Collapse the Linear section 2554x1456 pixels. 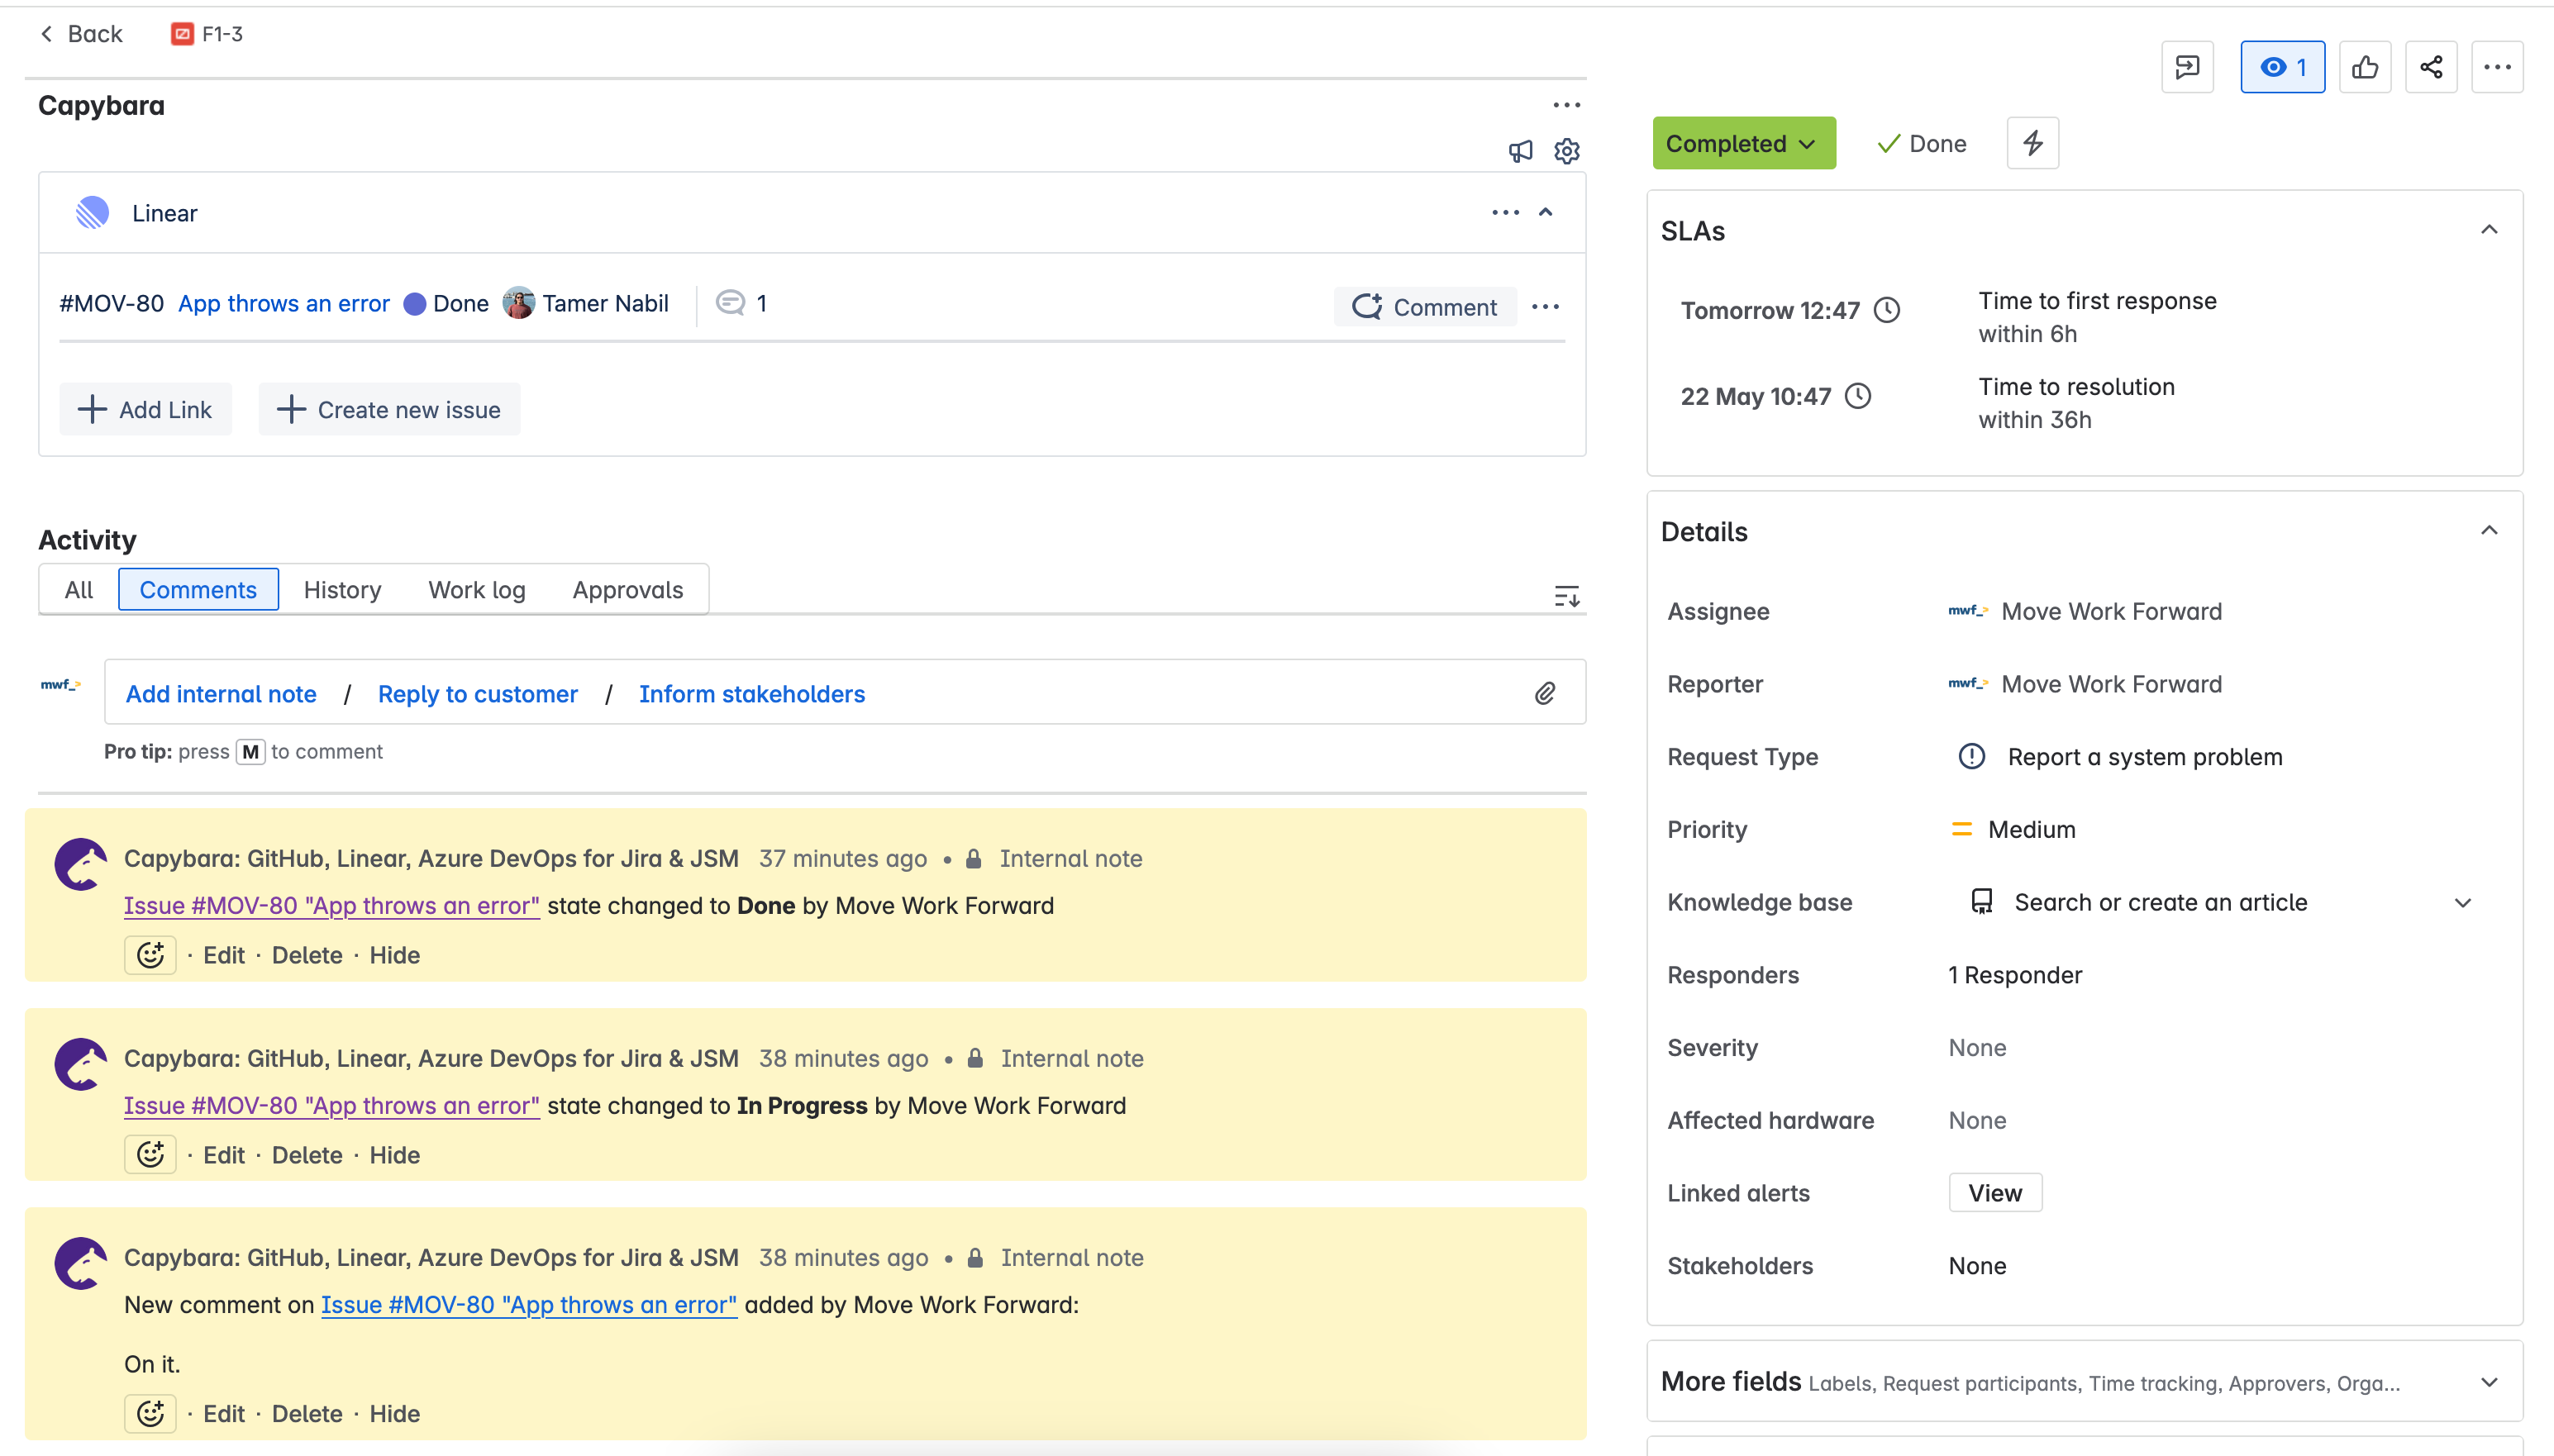pyautogui.click(x=1546, y=212)
